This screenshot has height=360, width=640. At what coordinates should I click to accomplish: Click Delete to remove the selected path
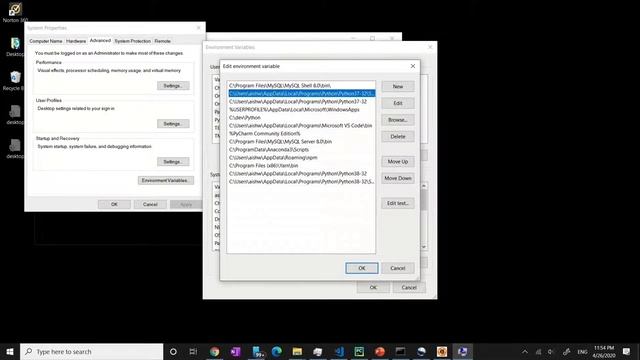(x=398, y=137)
